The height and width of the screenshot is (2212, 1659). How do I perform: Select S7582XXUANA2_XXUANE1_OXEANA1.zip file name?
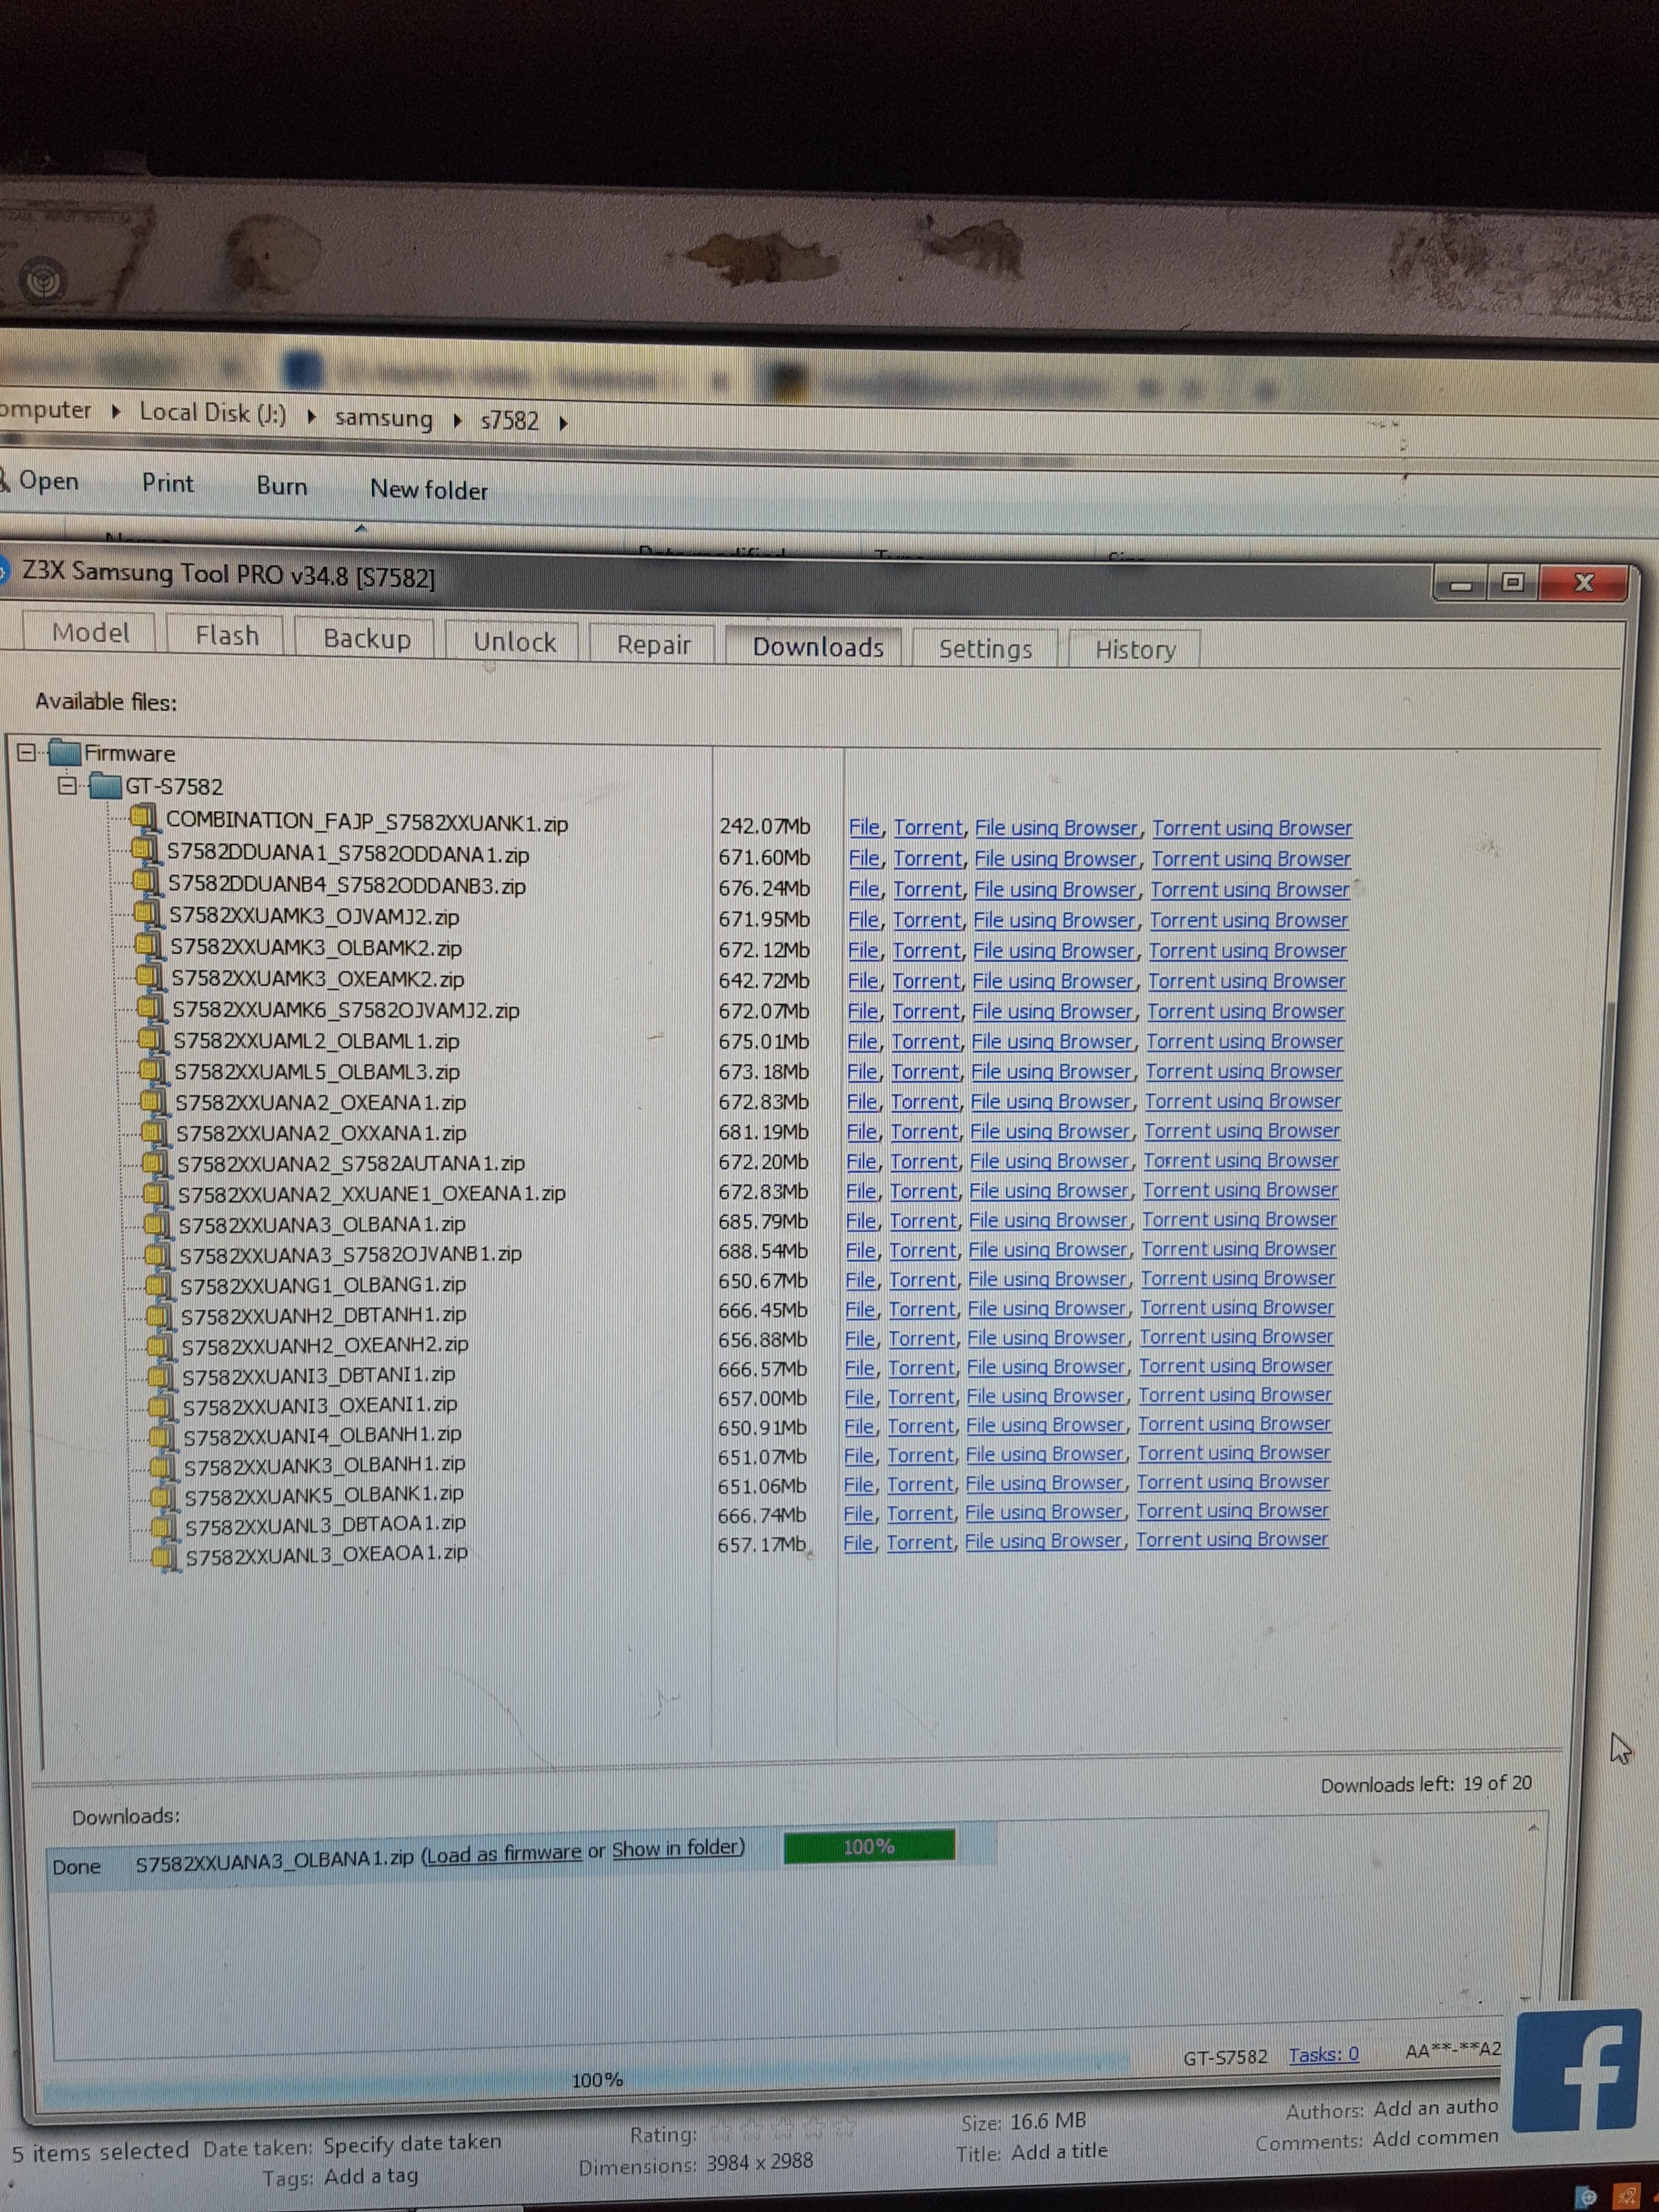371,1193
